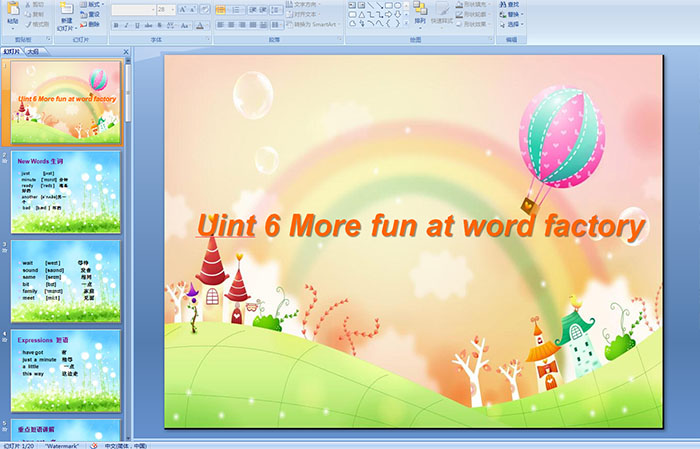This screenshot has width=700, height=449.
Task: Open the font size dropdown
Action: pos(172,10)
